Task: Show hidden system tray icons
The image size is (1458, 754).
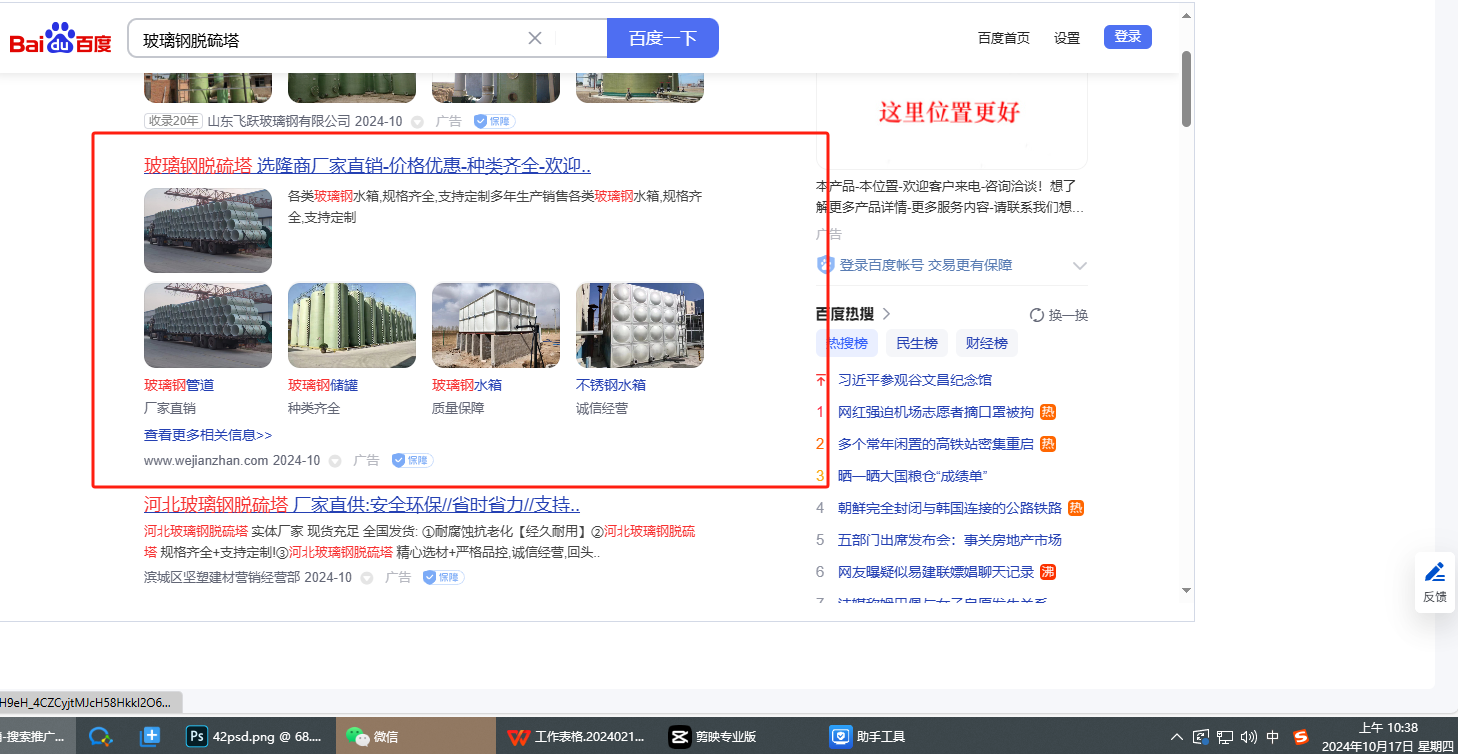Action: tap(1178, 737)
